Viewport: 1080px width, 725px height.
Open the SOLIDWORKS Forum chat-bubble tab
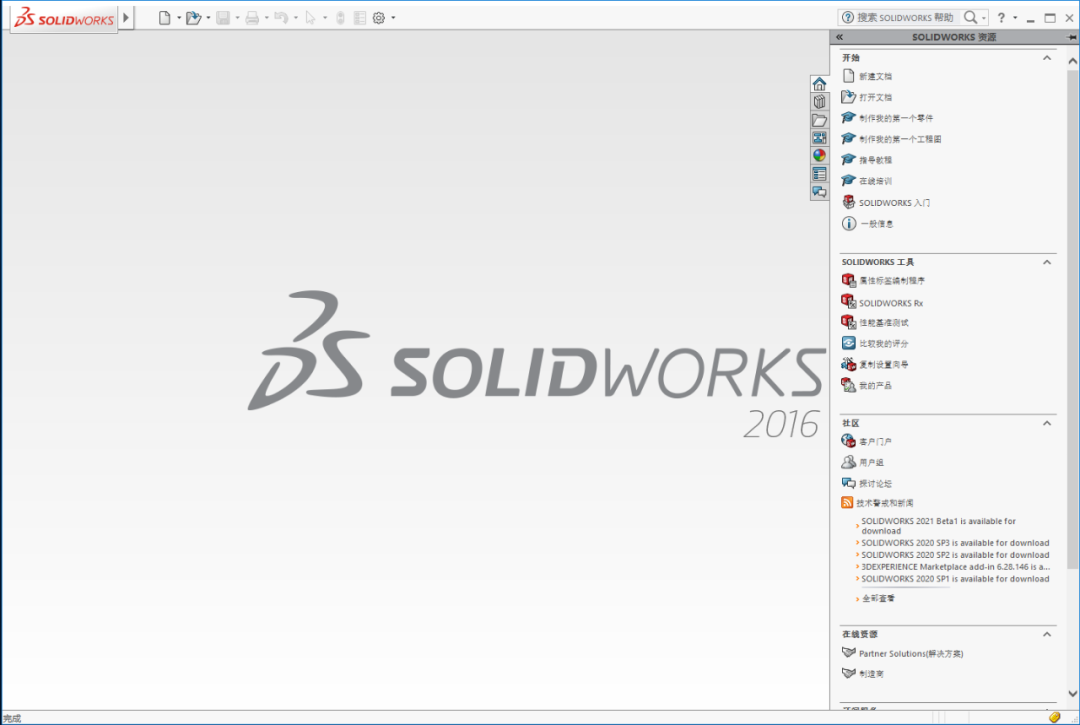point(819,192)
